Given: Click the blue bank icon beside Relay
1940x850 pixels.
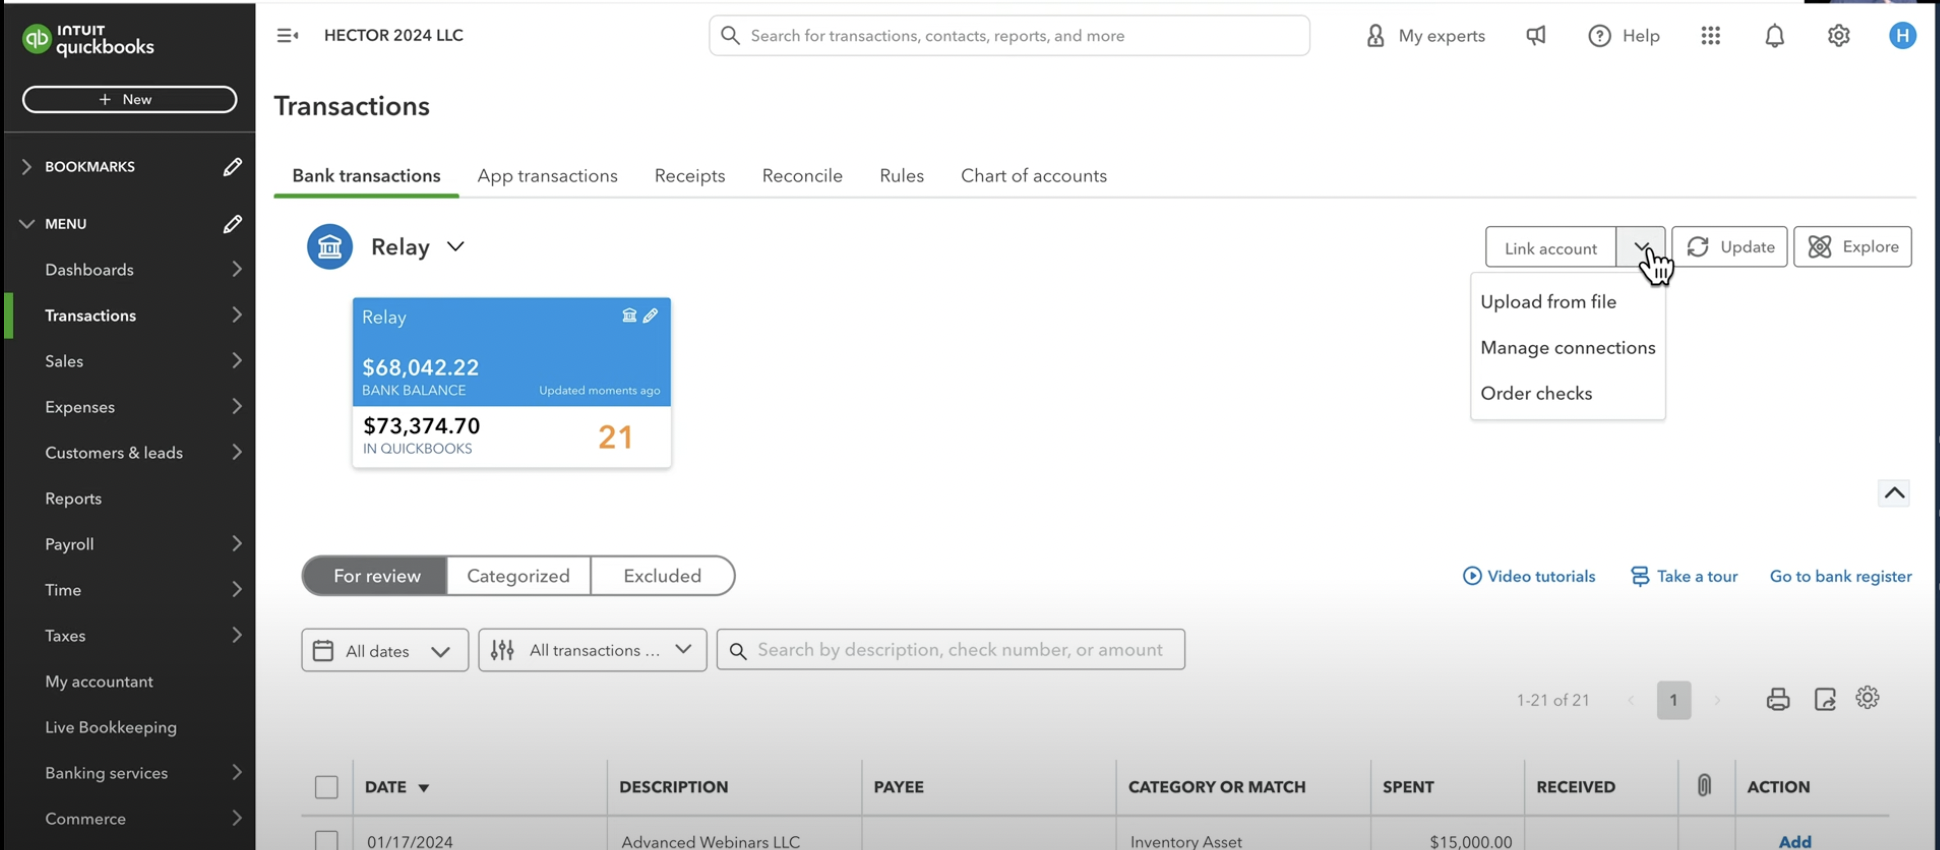Looking at the screenshot, I should 330,247.
